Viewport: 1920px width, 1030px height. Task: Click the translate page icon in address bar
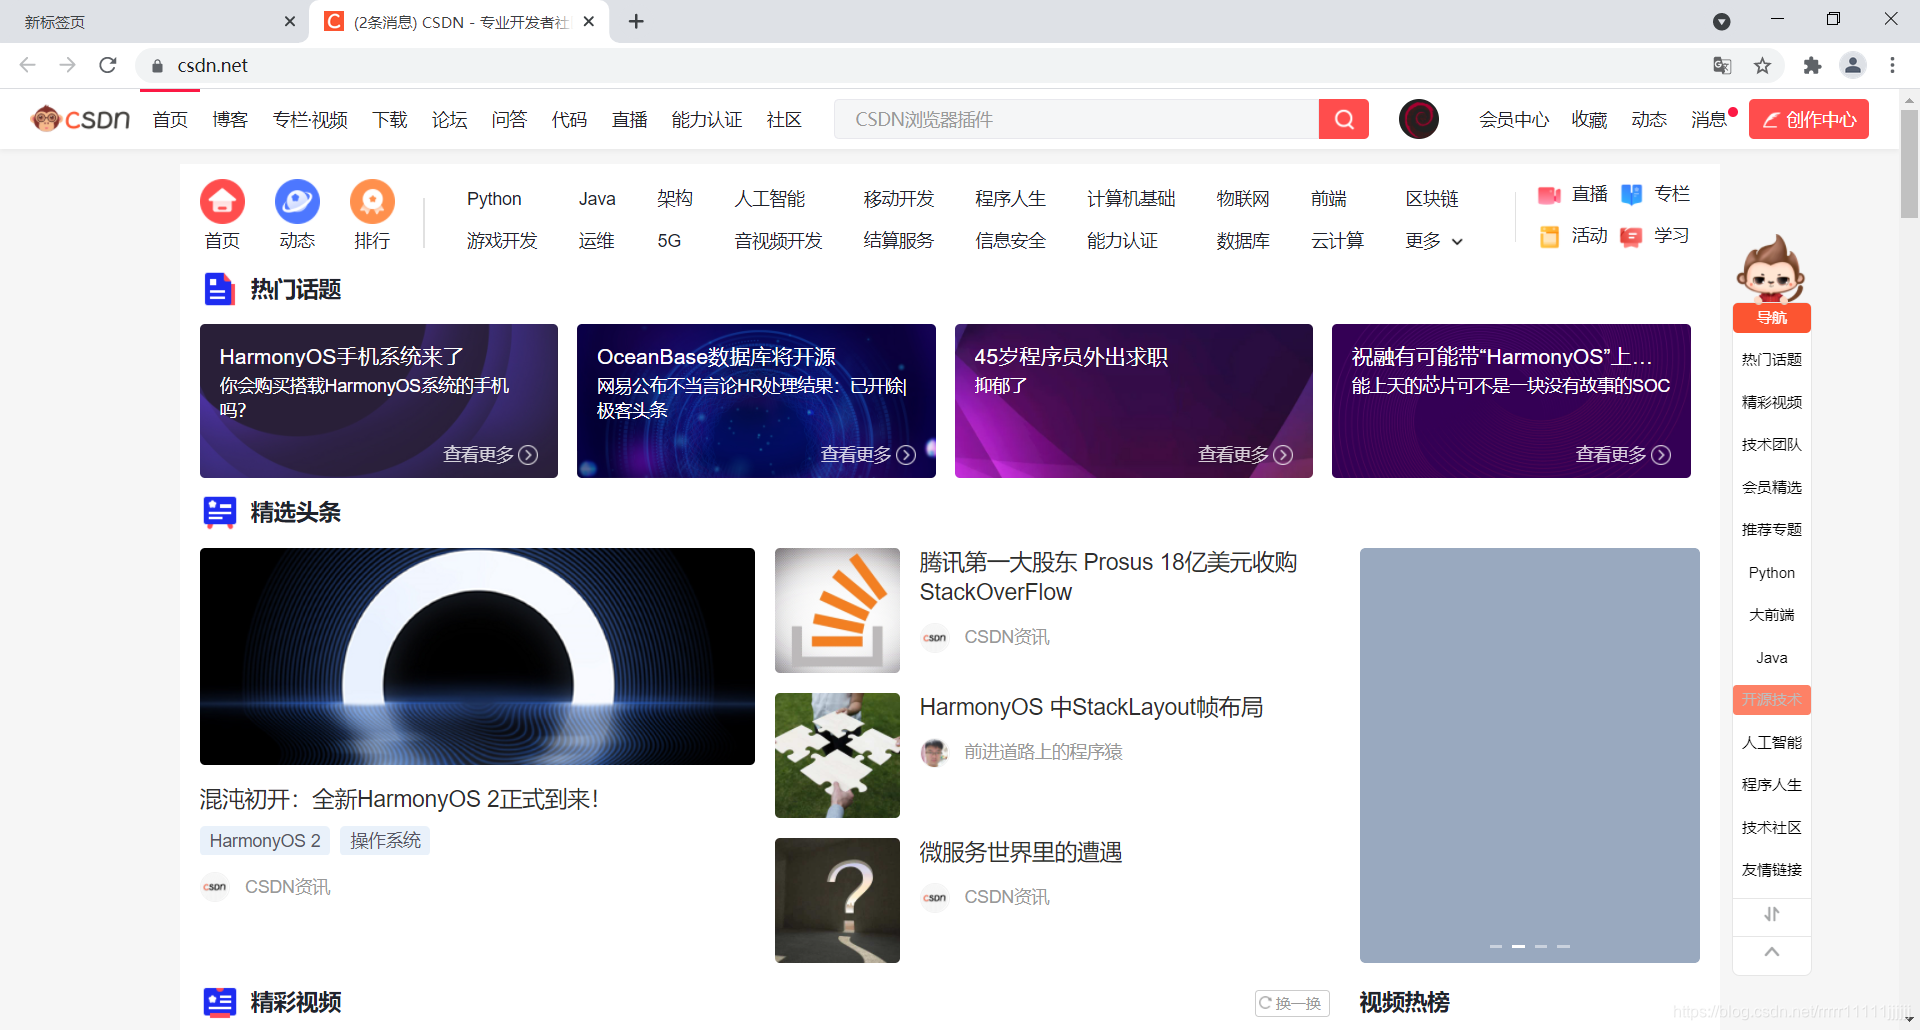(1722, 65)
